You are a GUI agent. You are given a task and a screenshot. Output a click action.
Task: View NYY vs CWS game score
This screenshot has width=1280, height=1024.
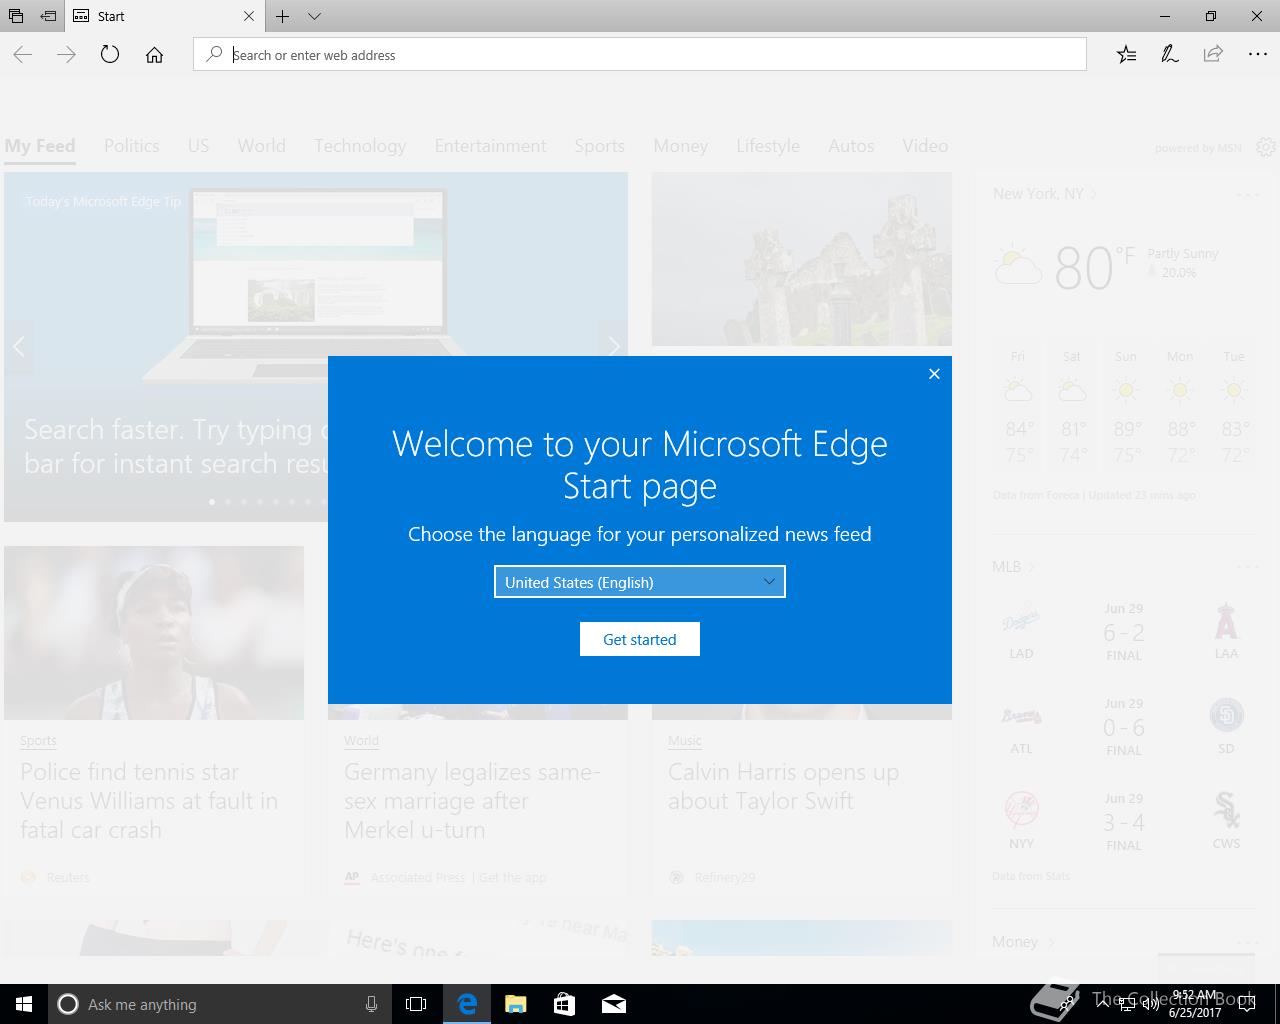1124,823
